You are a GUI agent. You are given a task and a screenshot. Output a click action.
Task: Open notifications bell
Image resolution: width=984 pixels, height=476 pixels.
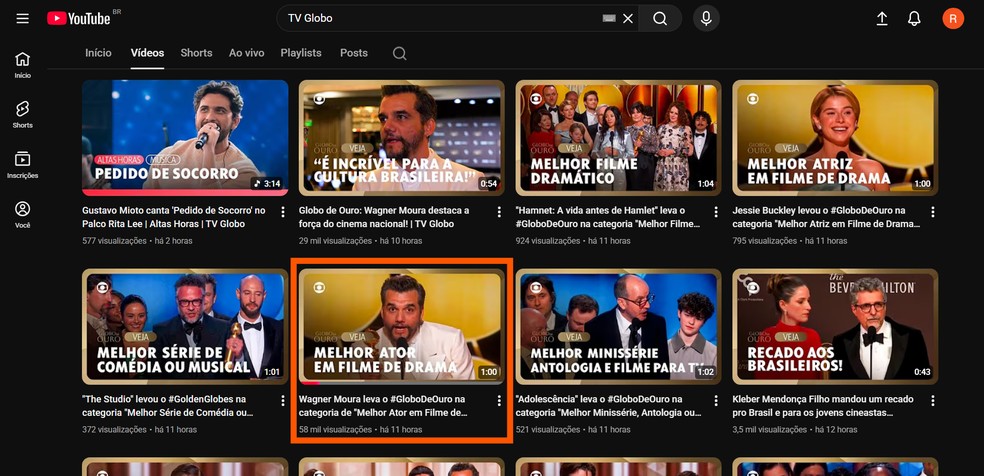coord(914,18)
